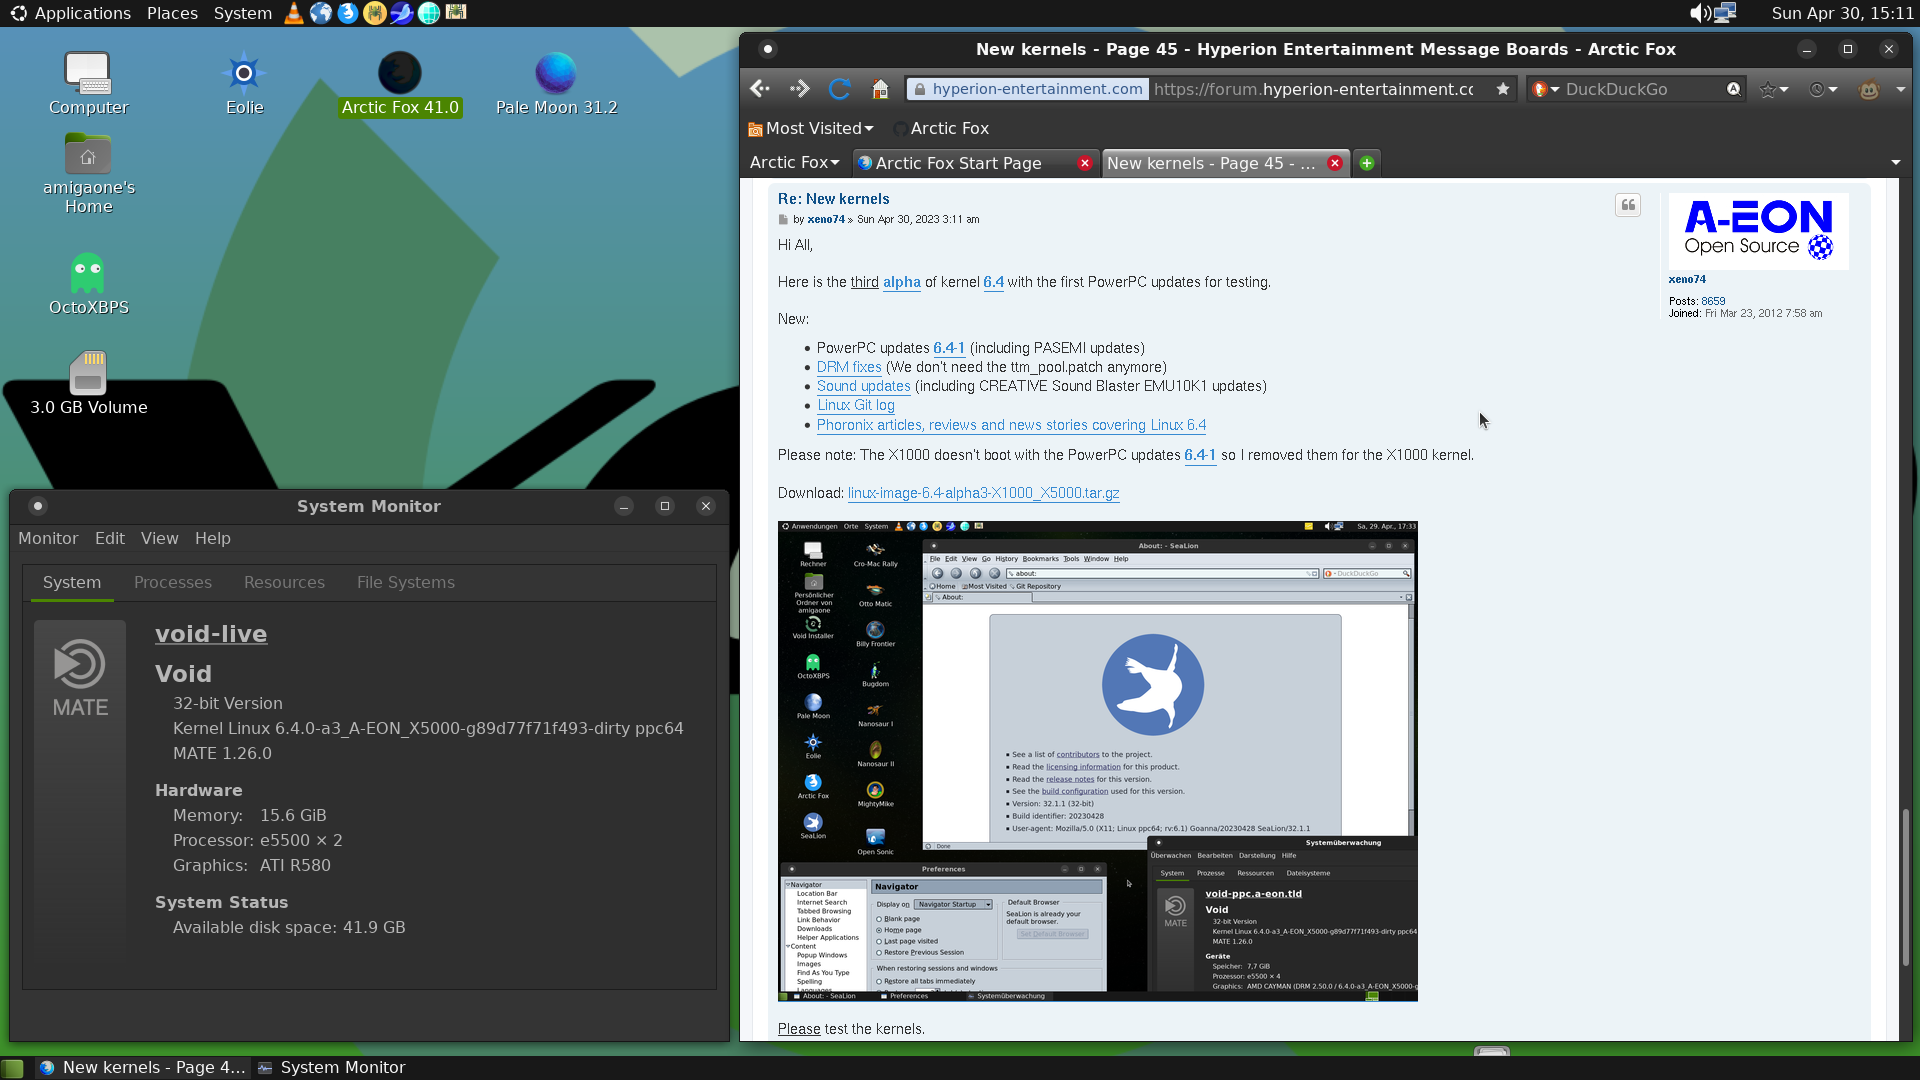This screenshot has height=1080, width=1920.
Task: Switch to Resources tab in System Monitor
Action: coord(284,582)
